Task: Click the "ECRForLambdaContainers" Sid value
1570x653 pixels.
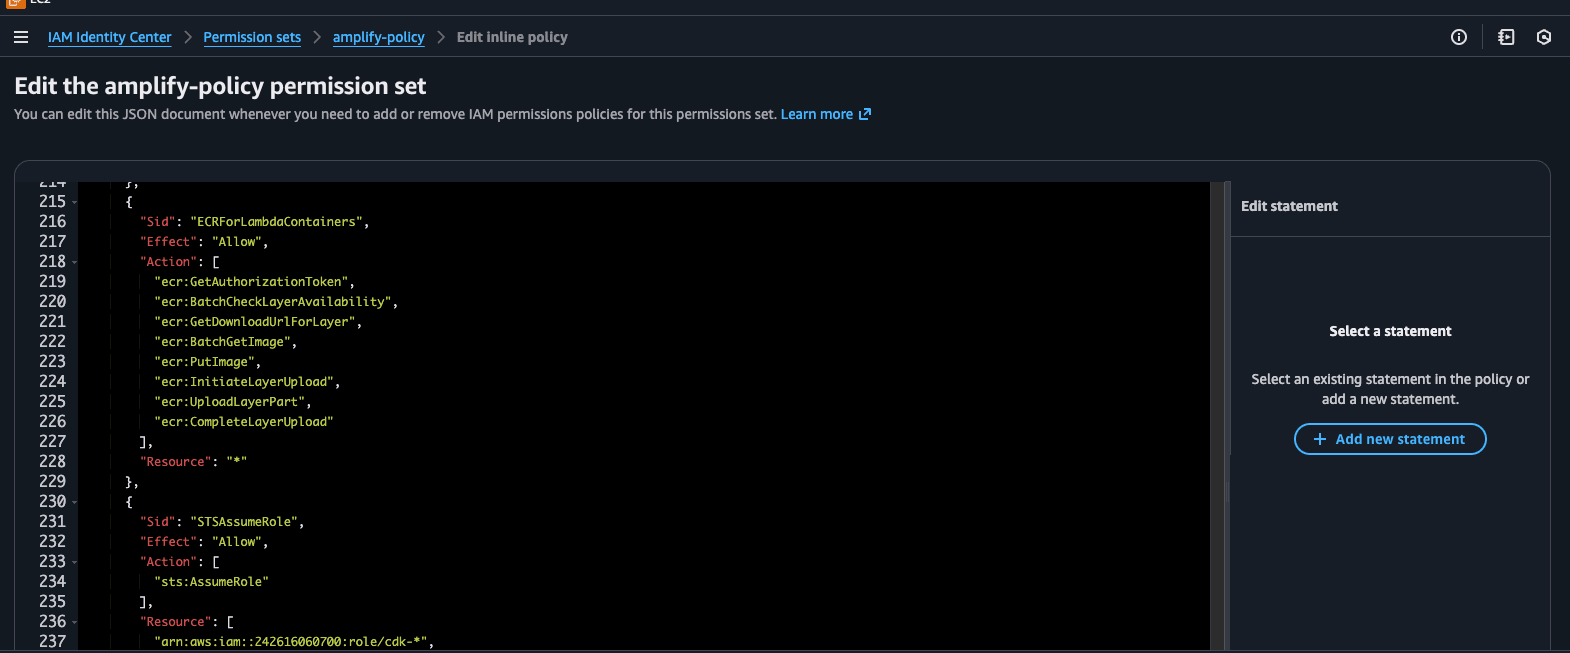Action: (277, 222)
